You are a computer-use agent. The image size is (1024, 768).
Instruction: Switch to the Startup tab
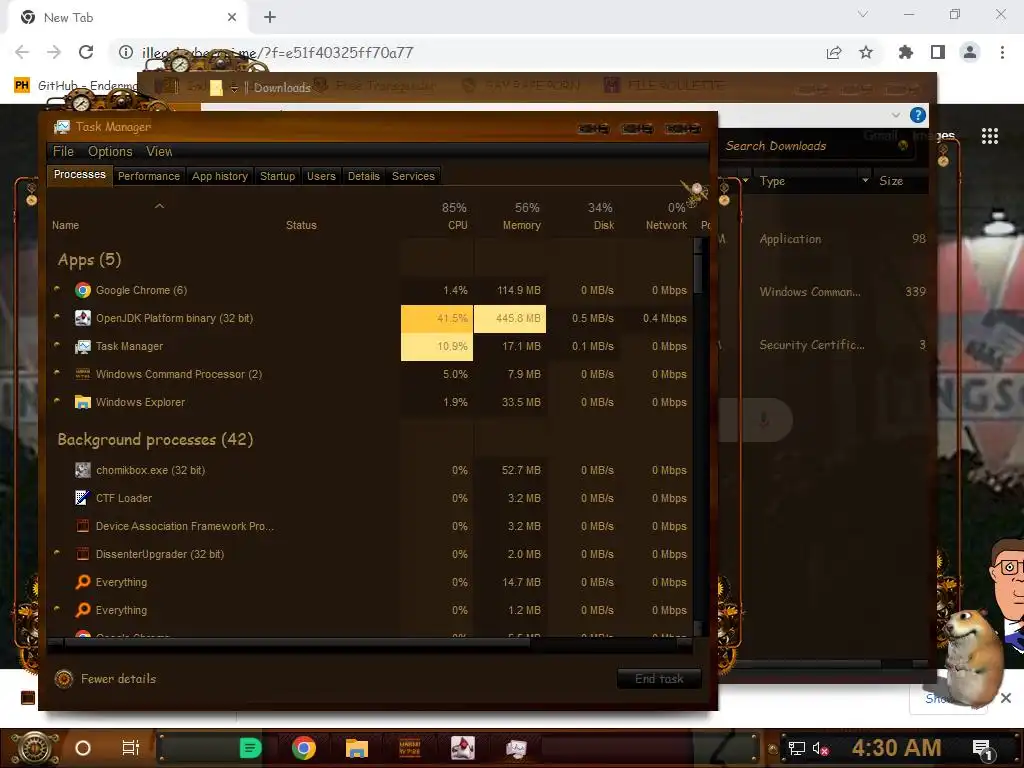278,176
